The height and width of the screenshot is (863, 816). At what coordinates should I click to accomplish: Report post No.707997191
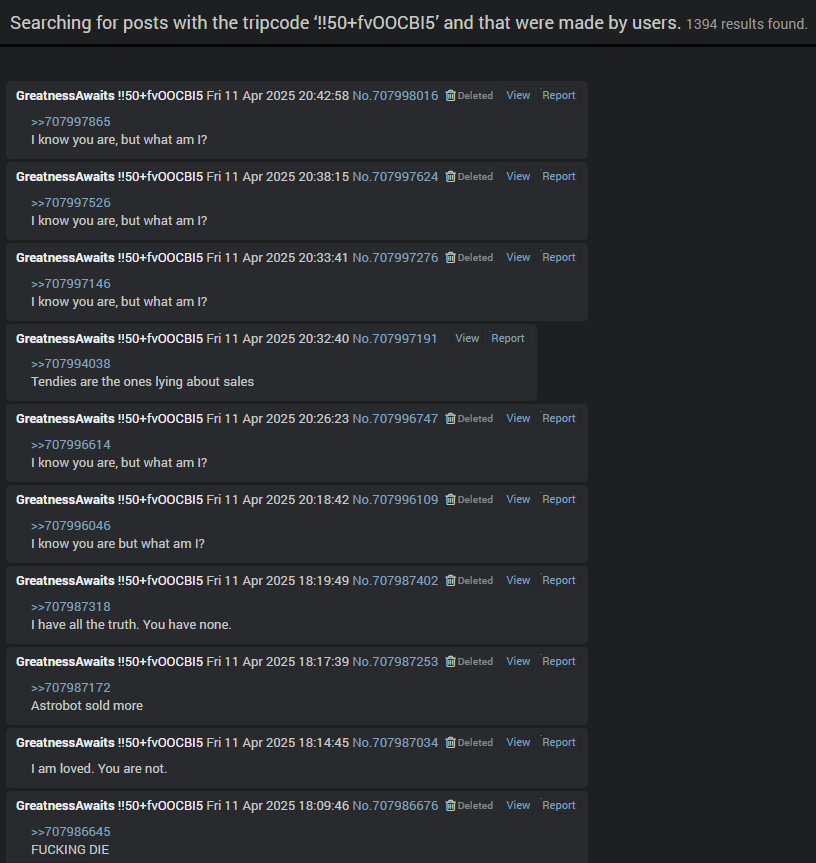tap(507, 338)
